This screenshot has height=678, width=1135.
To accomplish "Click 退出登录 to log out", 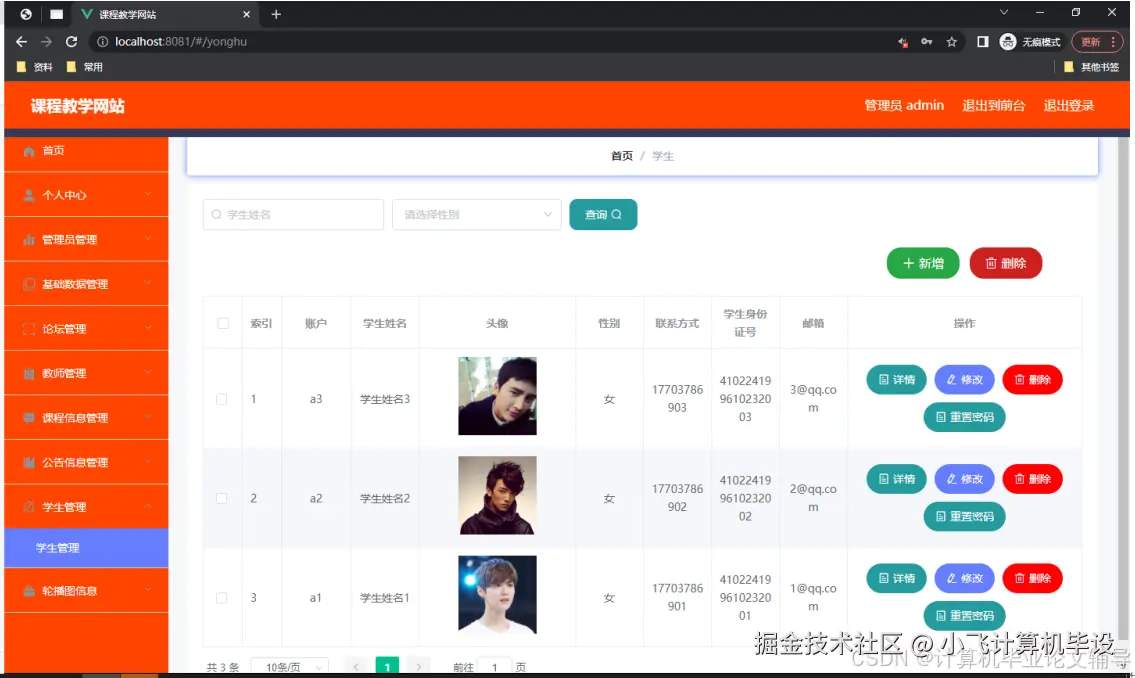I will (x=1069, y=106).
